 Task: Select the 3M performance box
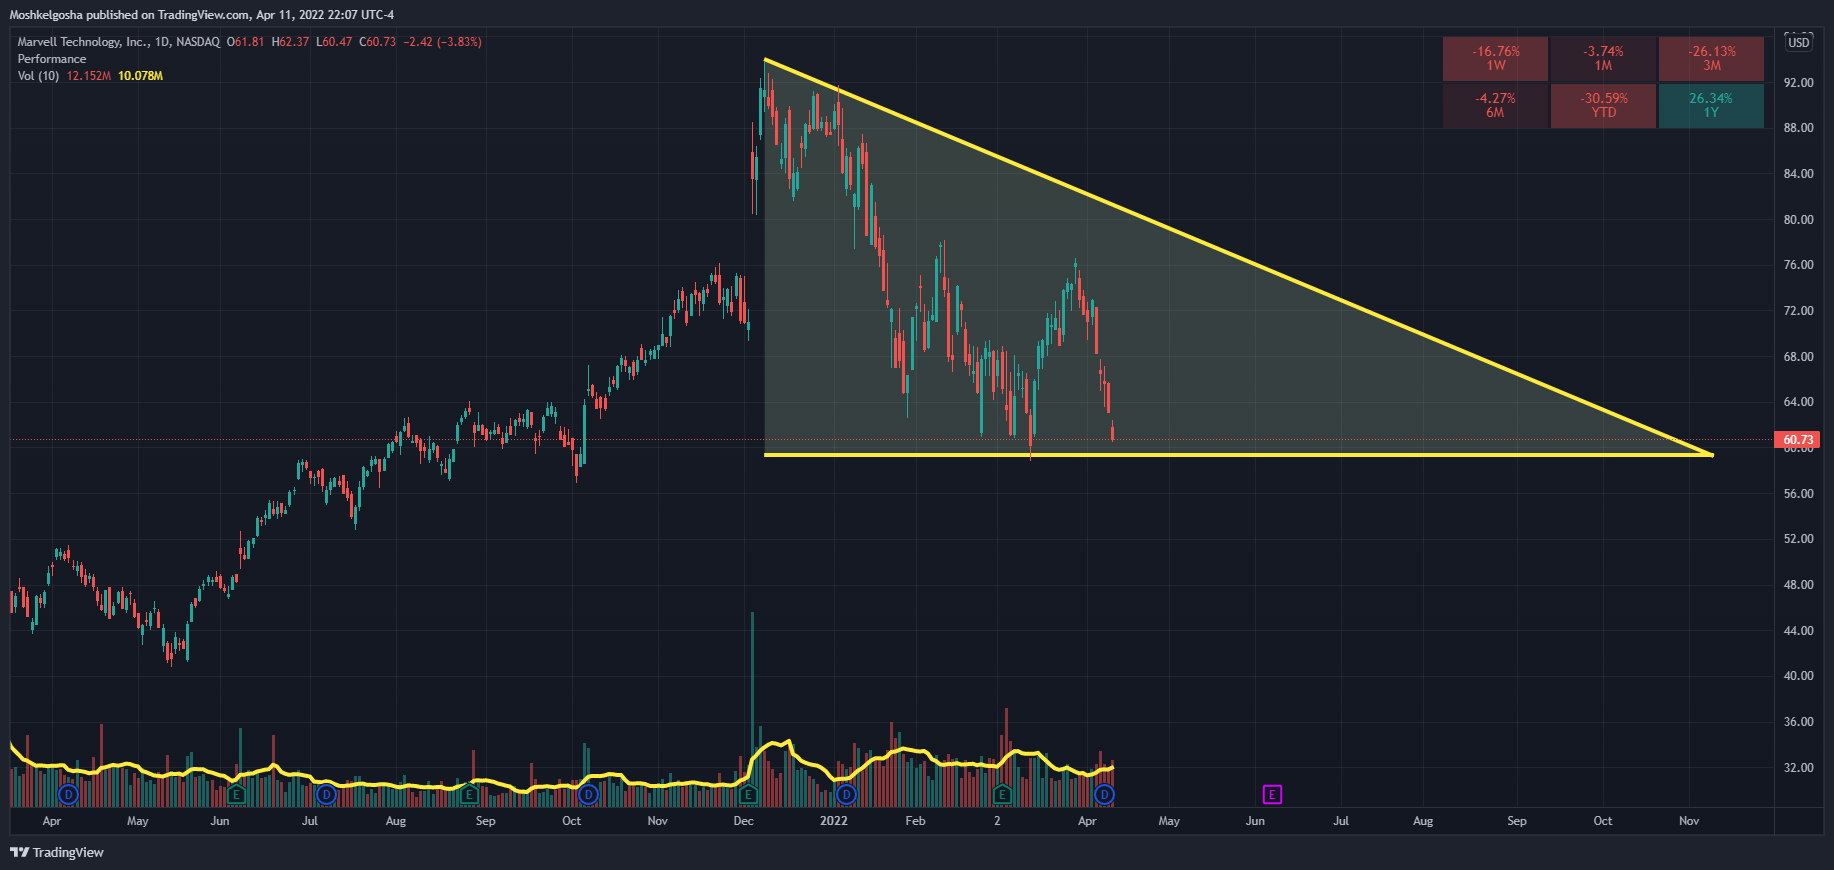(x=1711, y=58)
